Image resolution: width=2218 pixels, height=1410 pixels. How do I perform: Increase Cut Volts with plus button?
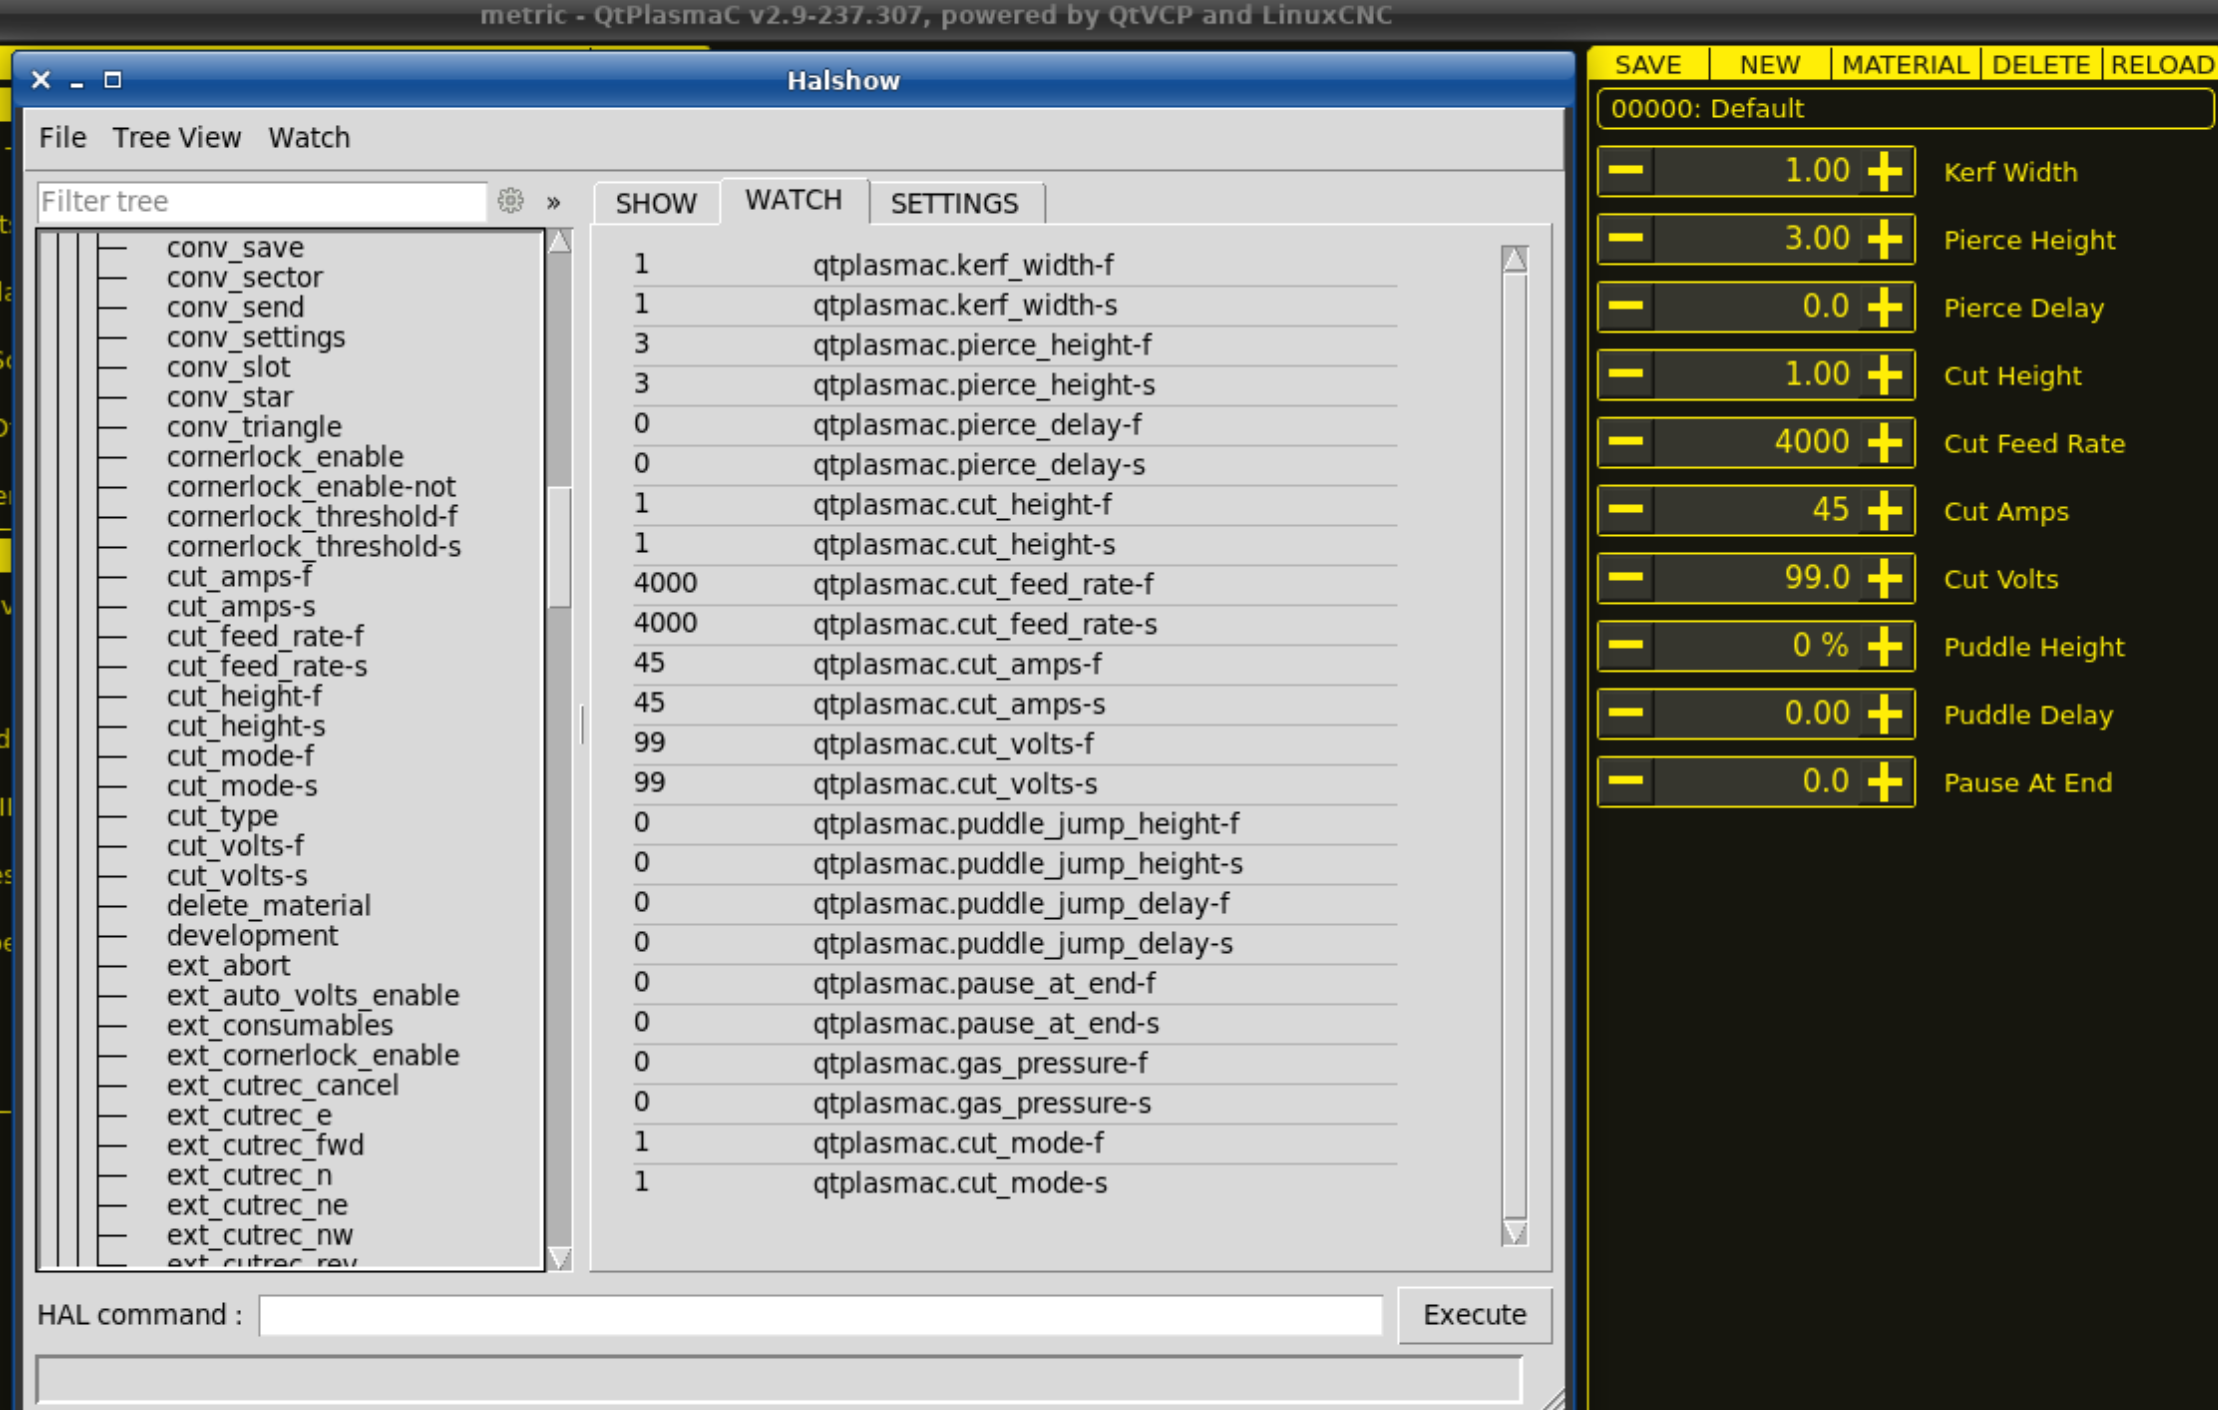click(x=1885, y=578)
